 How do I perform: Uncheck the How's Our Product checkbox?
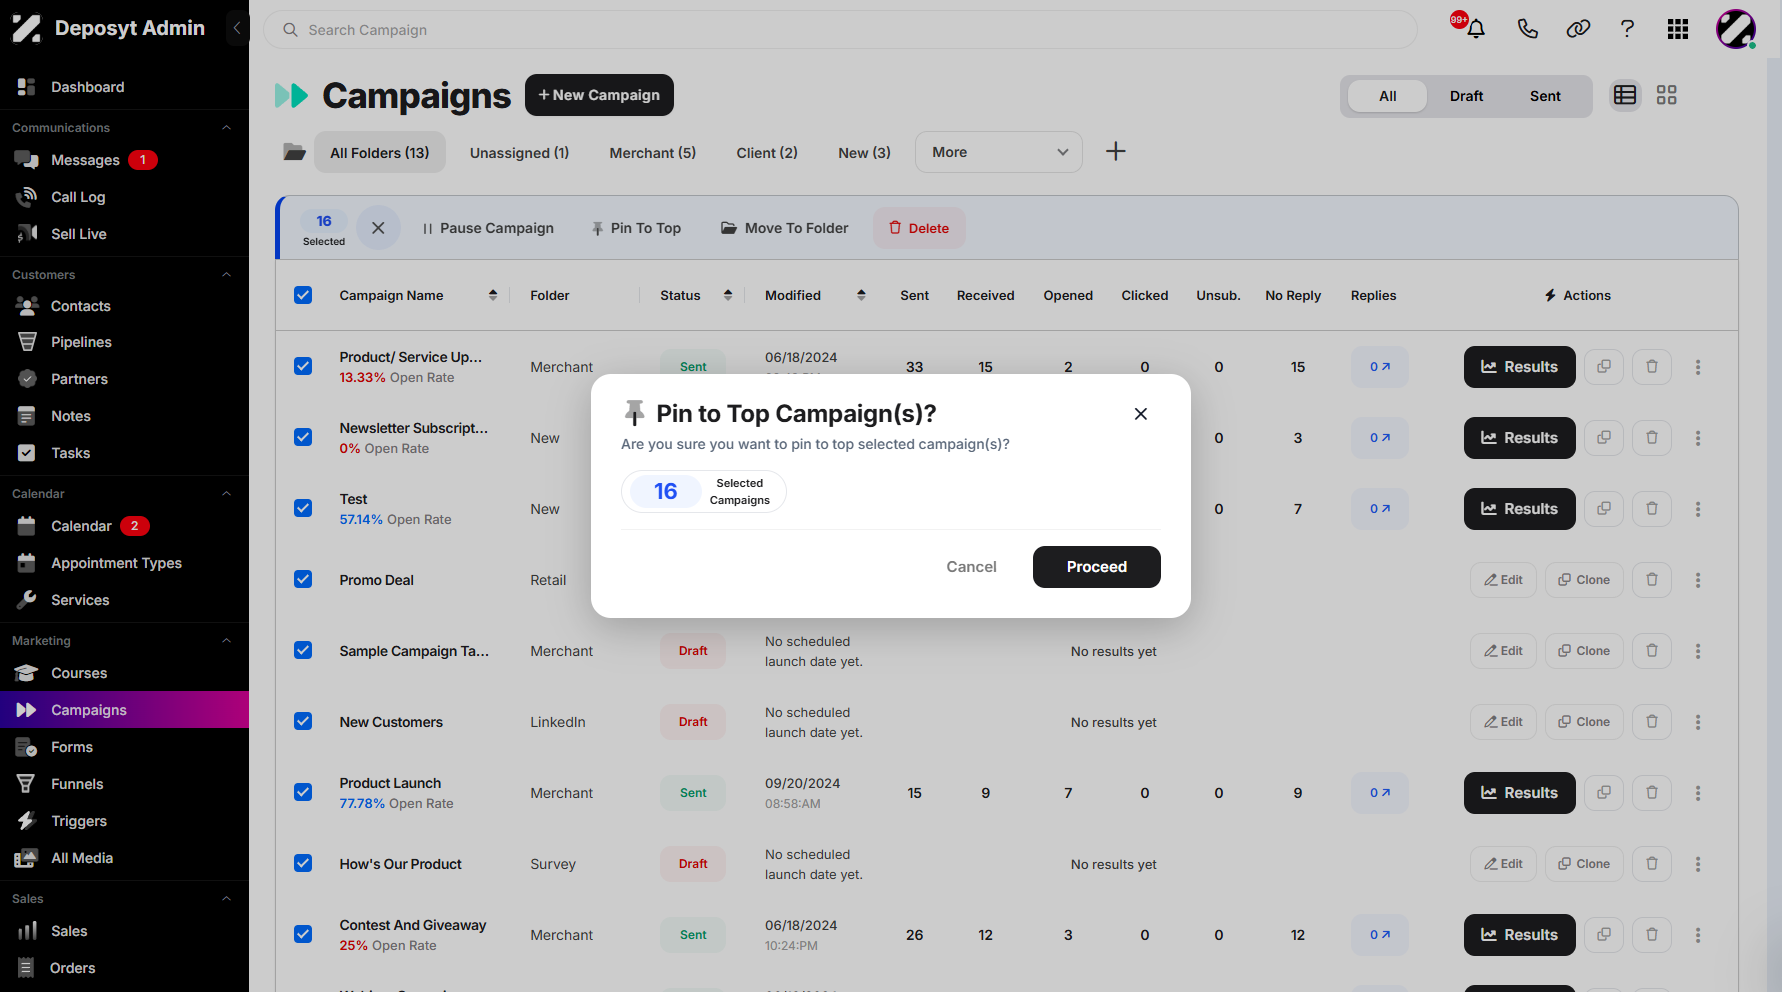[x=303, y=863]
